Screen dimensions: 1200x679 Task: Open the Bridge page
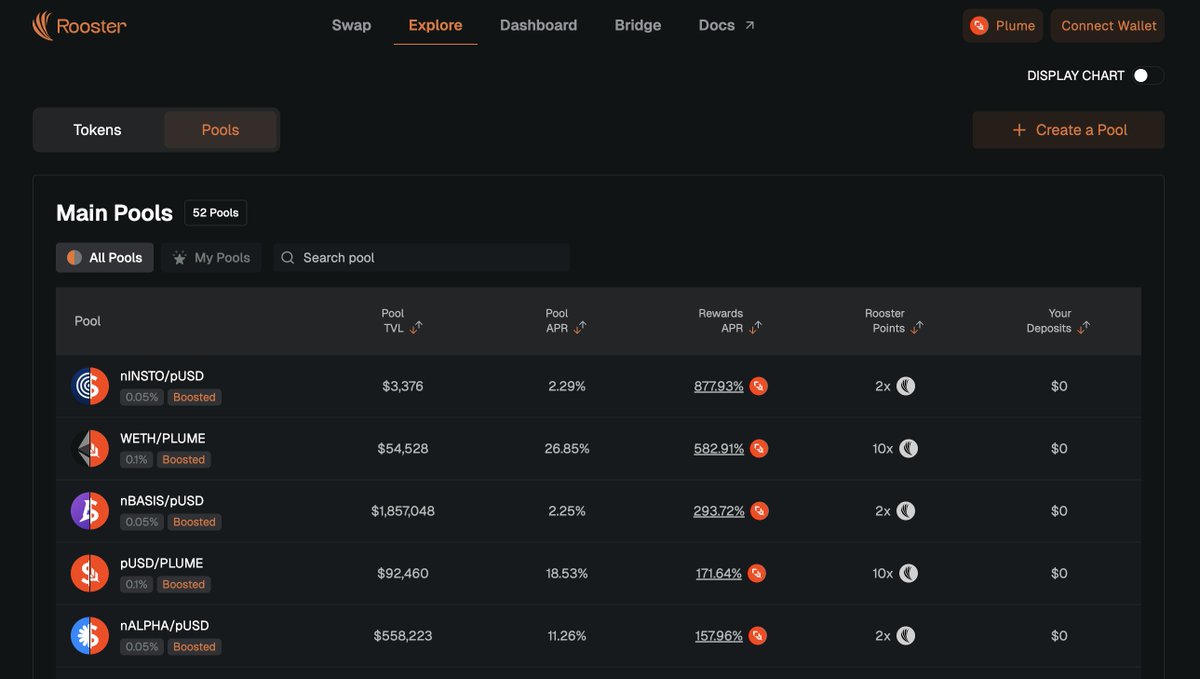coord(638,26)
